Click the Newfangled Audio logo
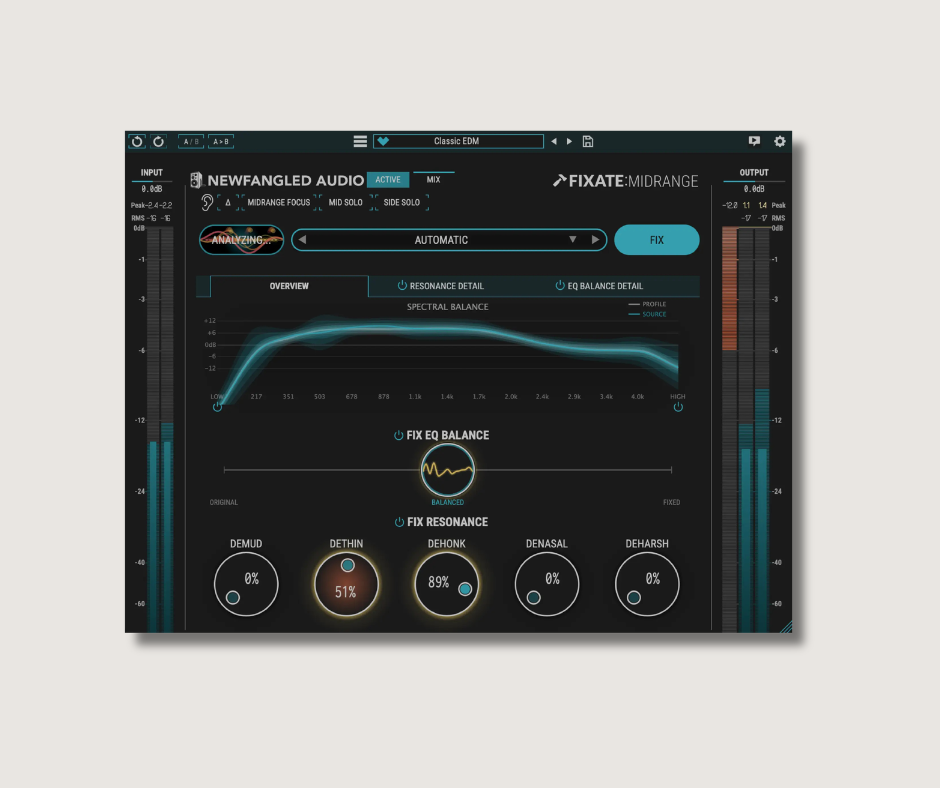Viewport: 940px width, 788px height. click(277, 181)
